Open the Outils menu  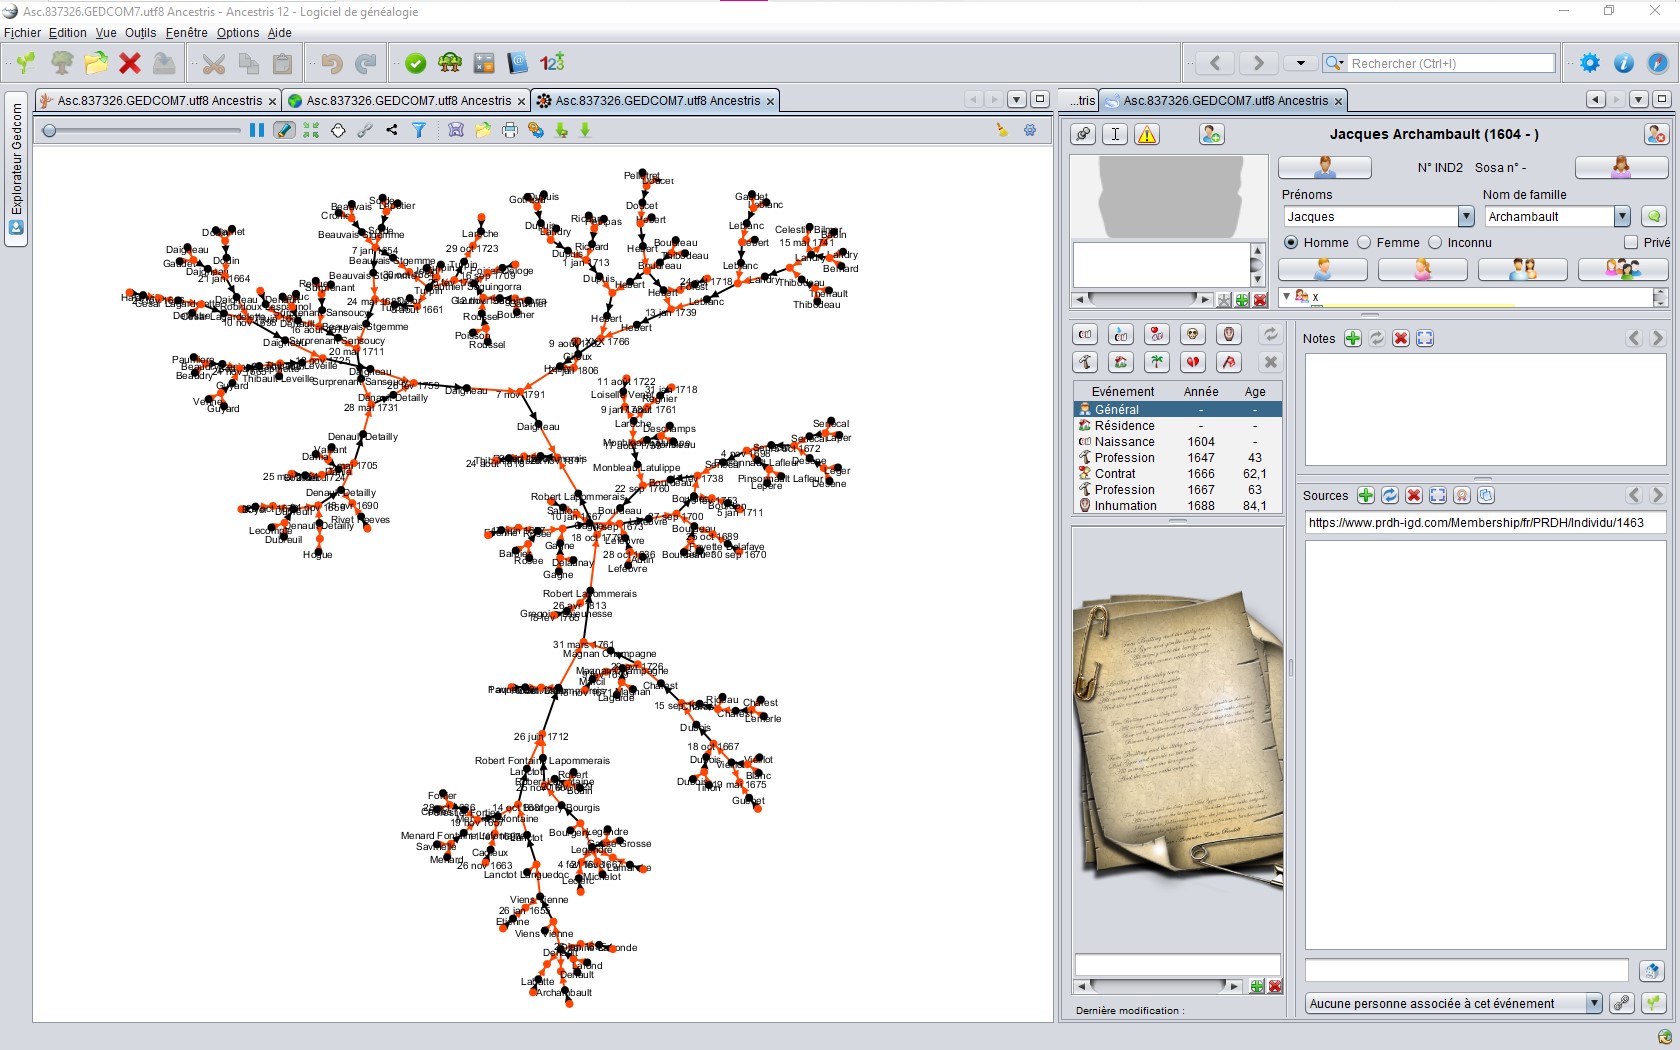pos(140,33)
